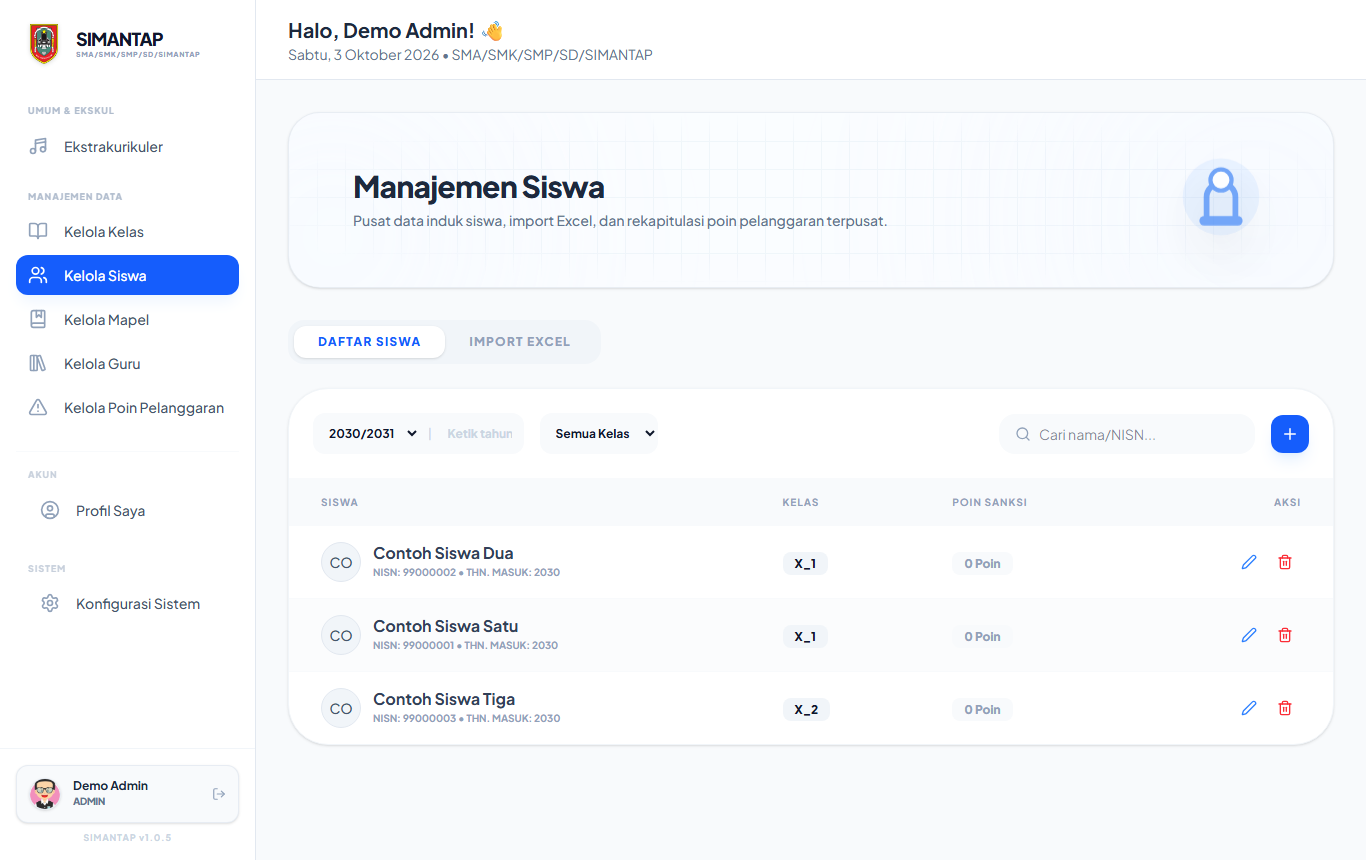Viewport: 1366px width, 860px height.
Task: Open the 2030/2031 school year dropdown
Action: (x=373, y=434)
